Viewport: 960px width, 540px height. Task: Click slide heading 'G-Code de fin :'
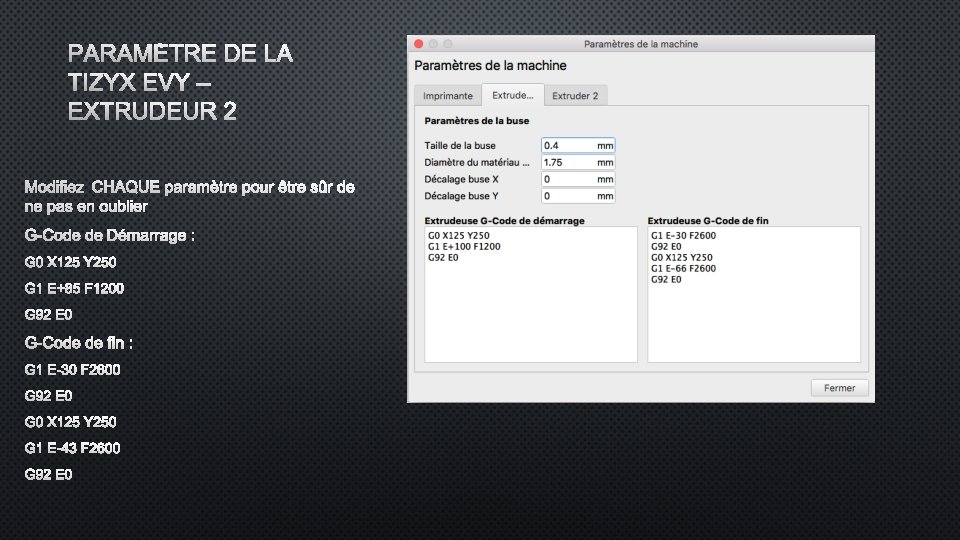(78, 343)
